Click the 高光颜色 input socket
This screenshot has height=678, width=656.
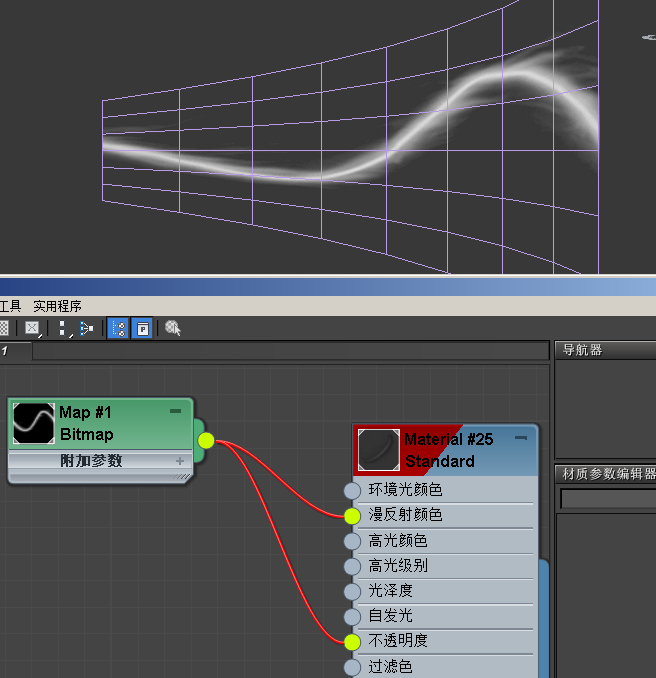tap(352, 541)
